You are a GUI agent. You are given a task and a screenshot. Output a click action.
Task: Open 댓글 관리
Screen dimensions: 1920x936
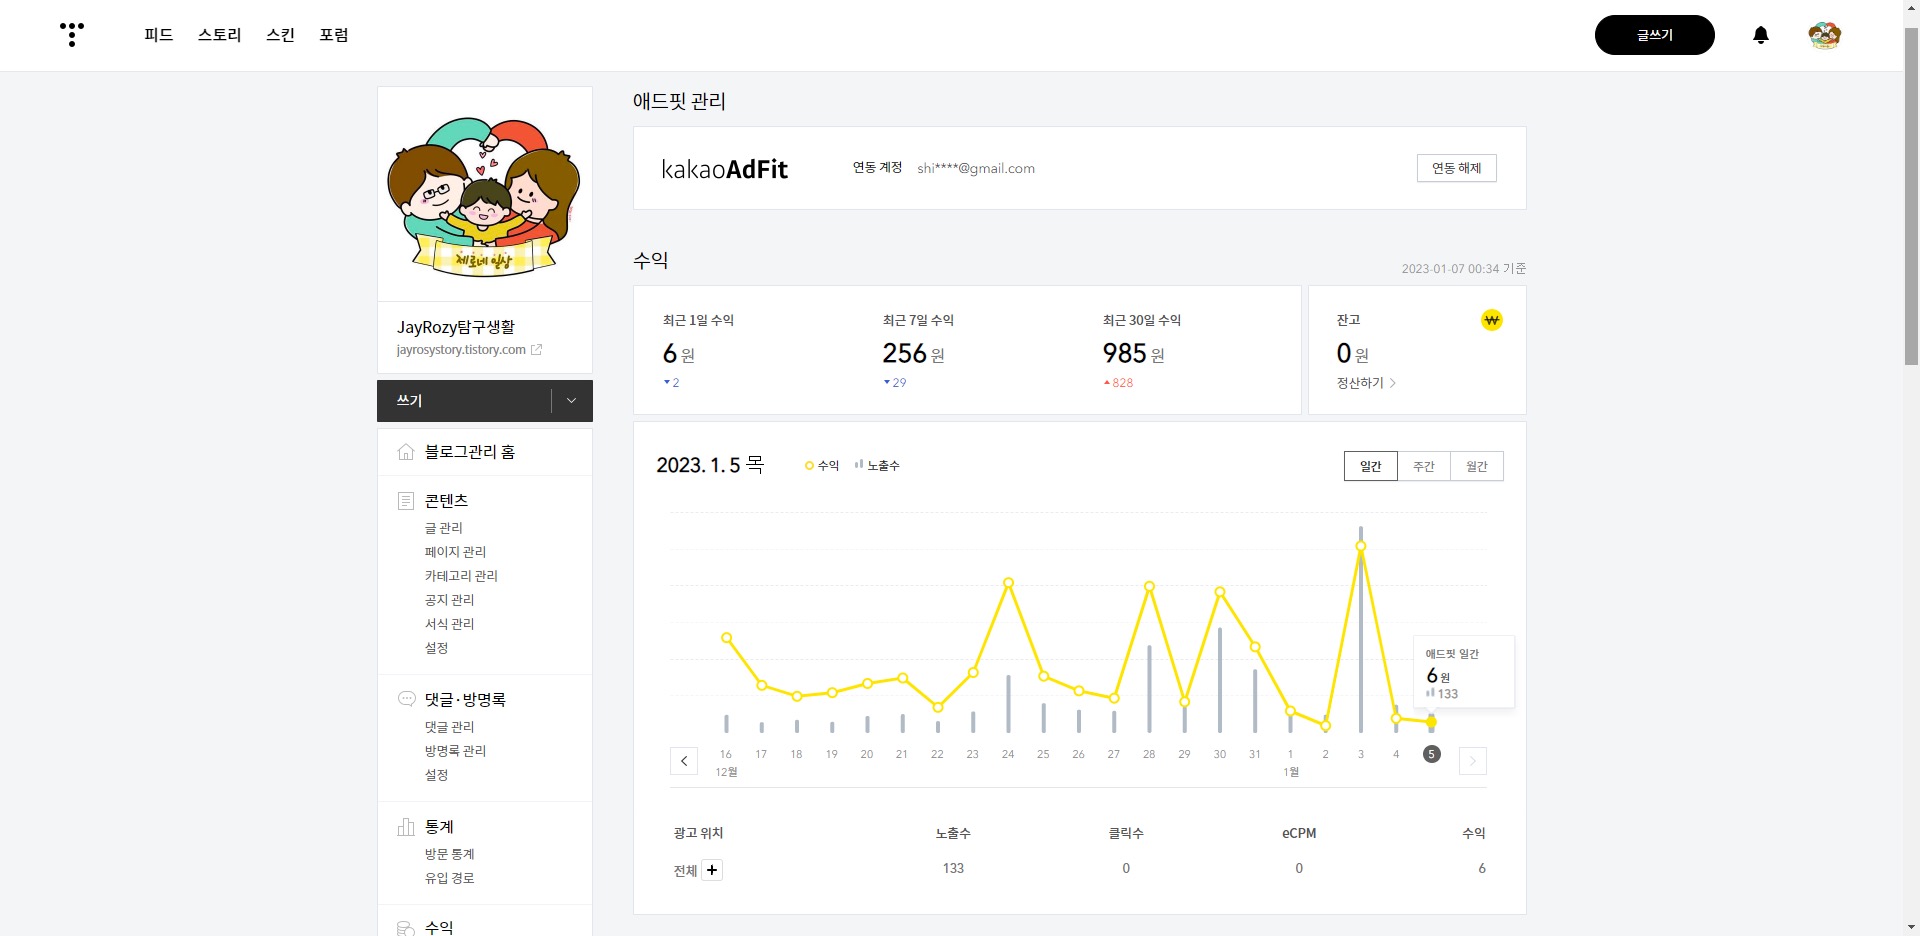point(450,727)
